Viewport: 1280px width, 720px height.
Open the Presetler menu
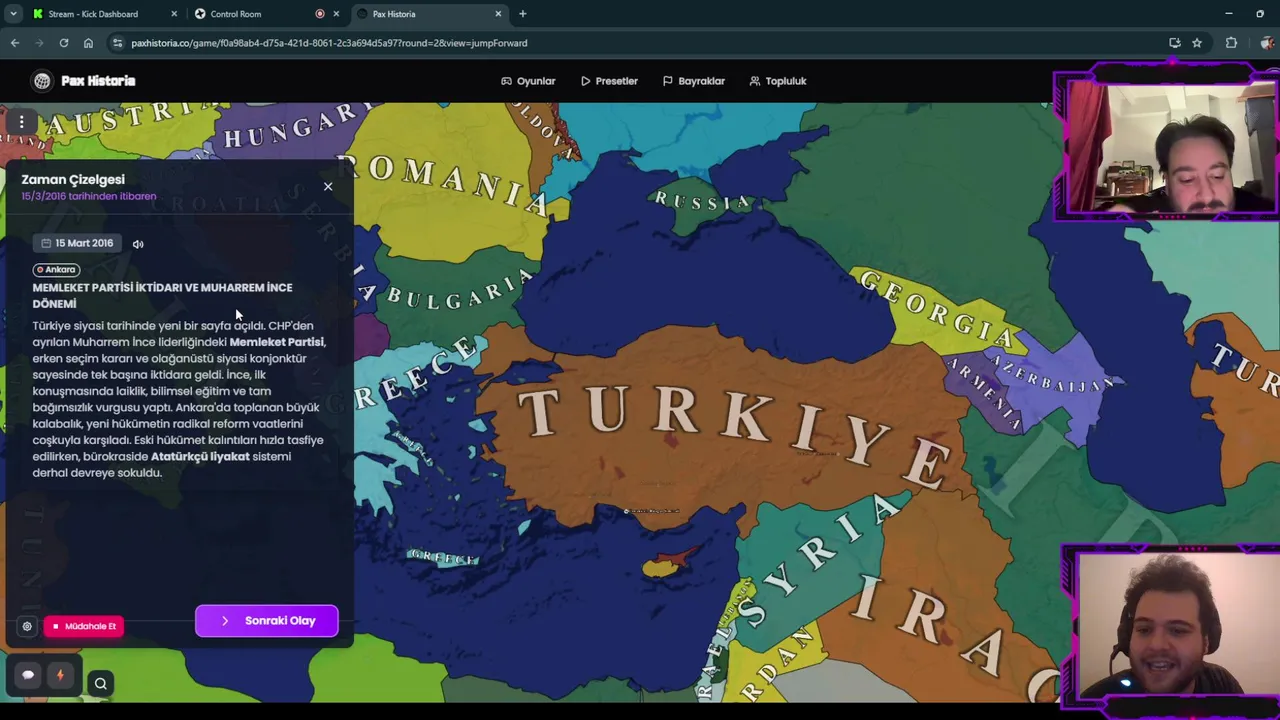609,81
